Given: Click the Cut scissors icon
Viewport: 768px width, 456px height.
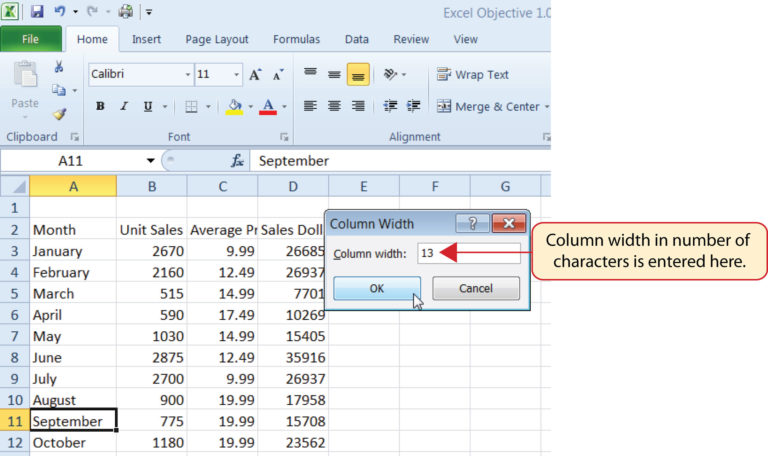Looking at the screenshot, I should (x=59, y=67).
